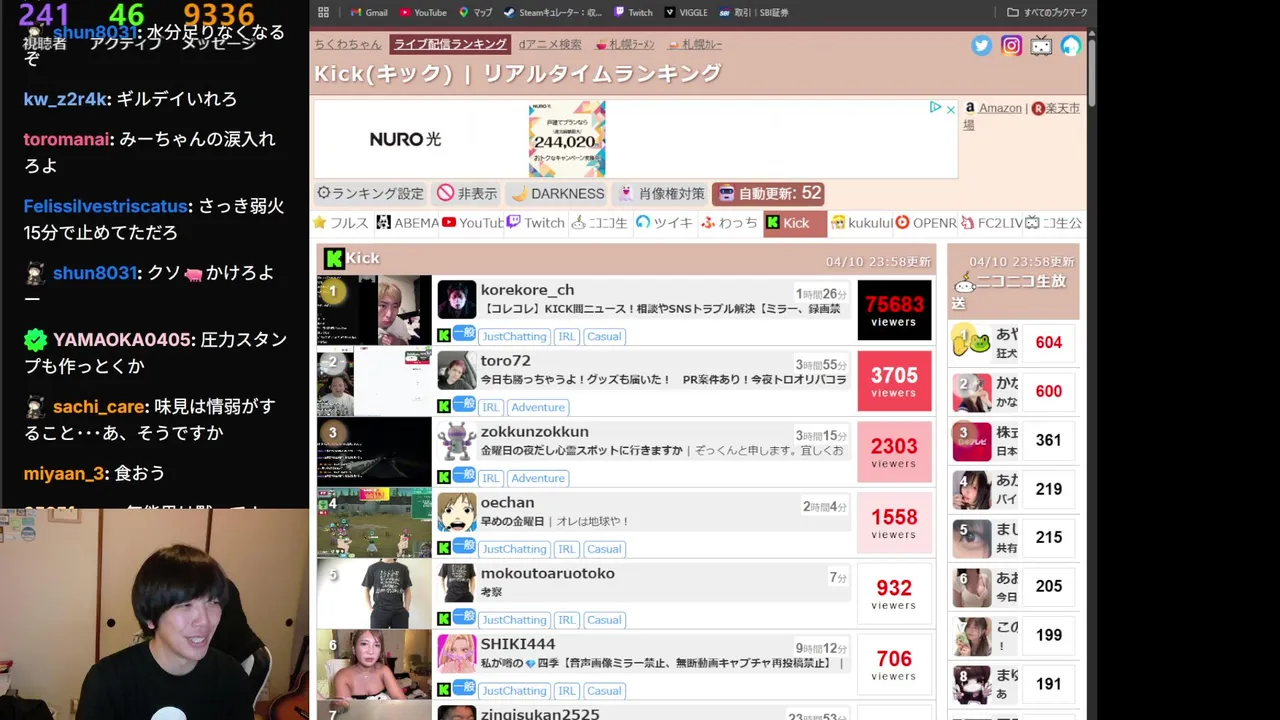Image resolution: width=1280 pixels, height=720 pixels.
Task: Switch to フルス tab
Action: 341,223
